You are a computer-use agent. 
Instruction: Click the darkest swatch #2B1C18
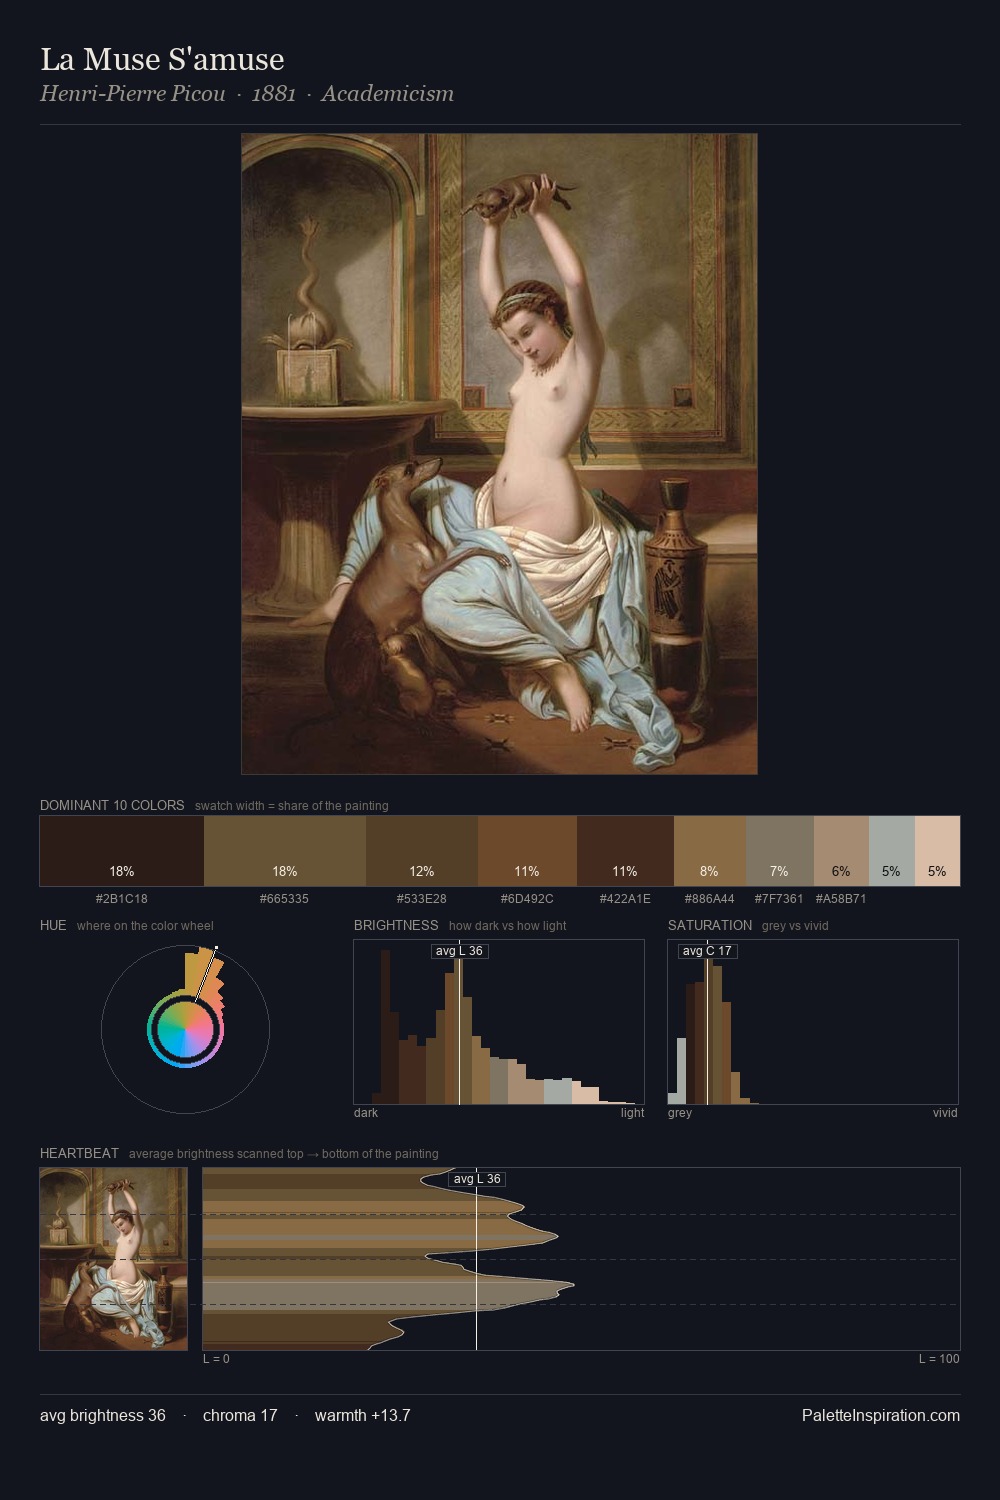[122, 851]
